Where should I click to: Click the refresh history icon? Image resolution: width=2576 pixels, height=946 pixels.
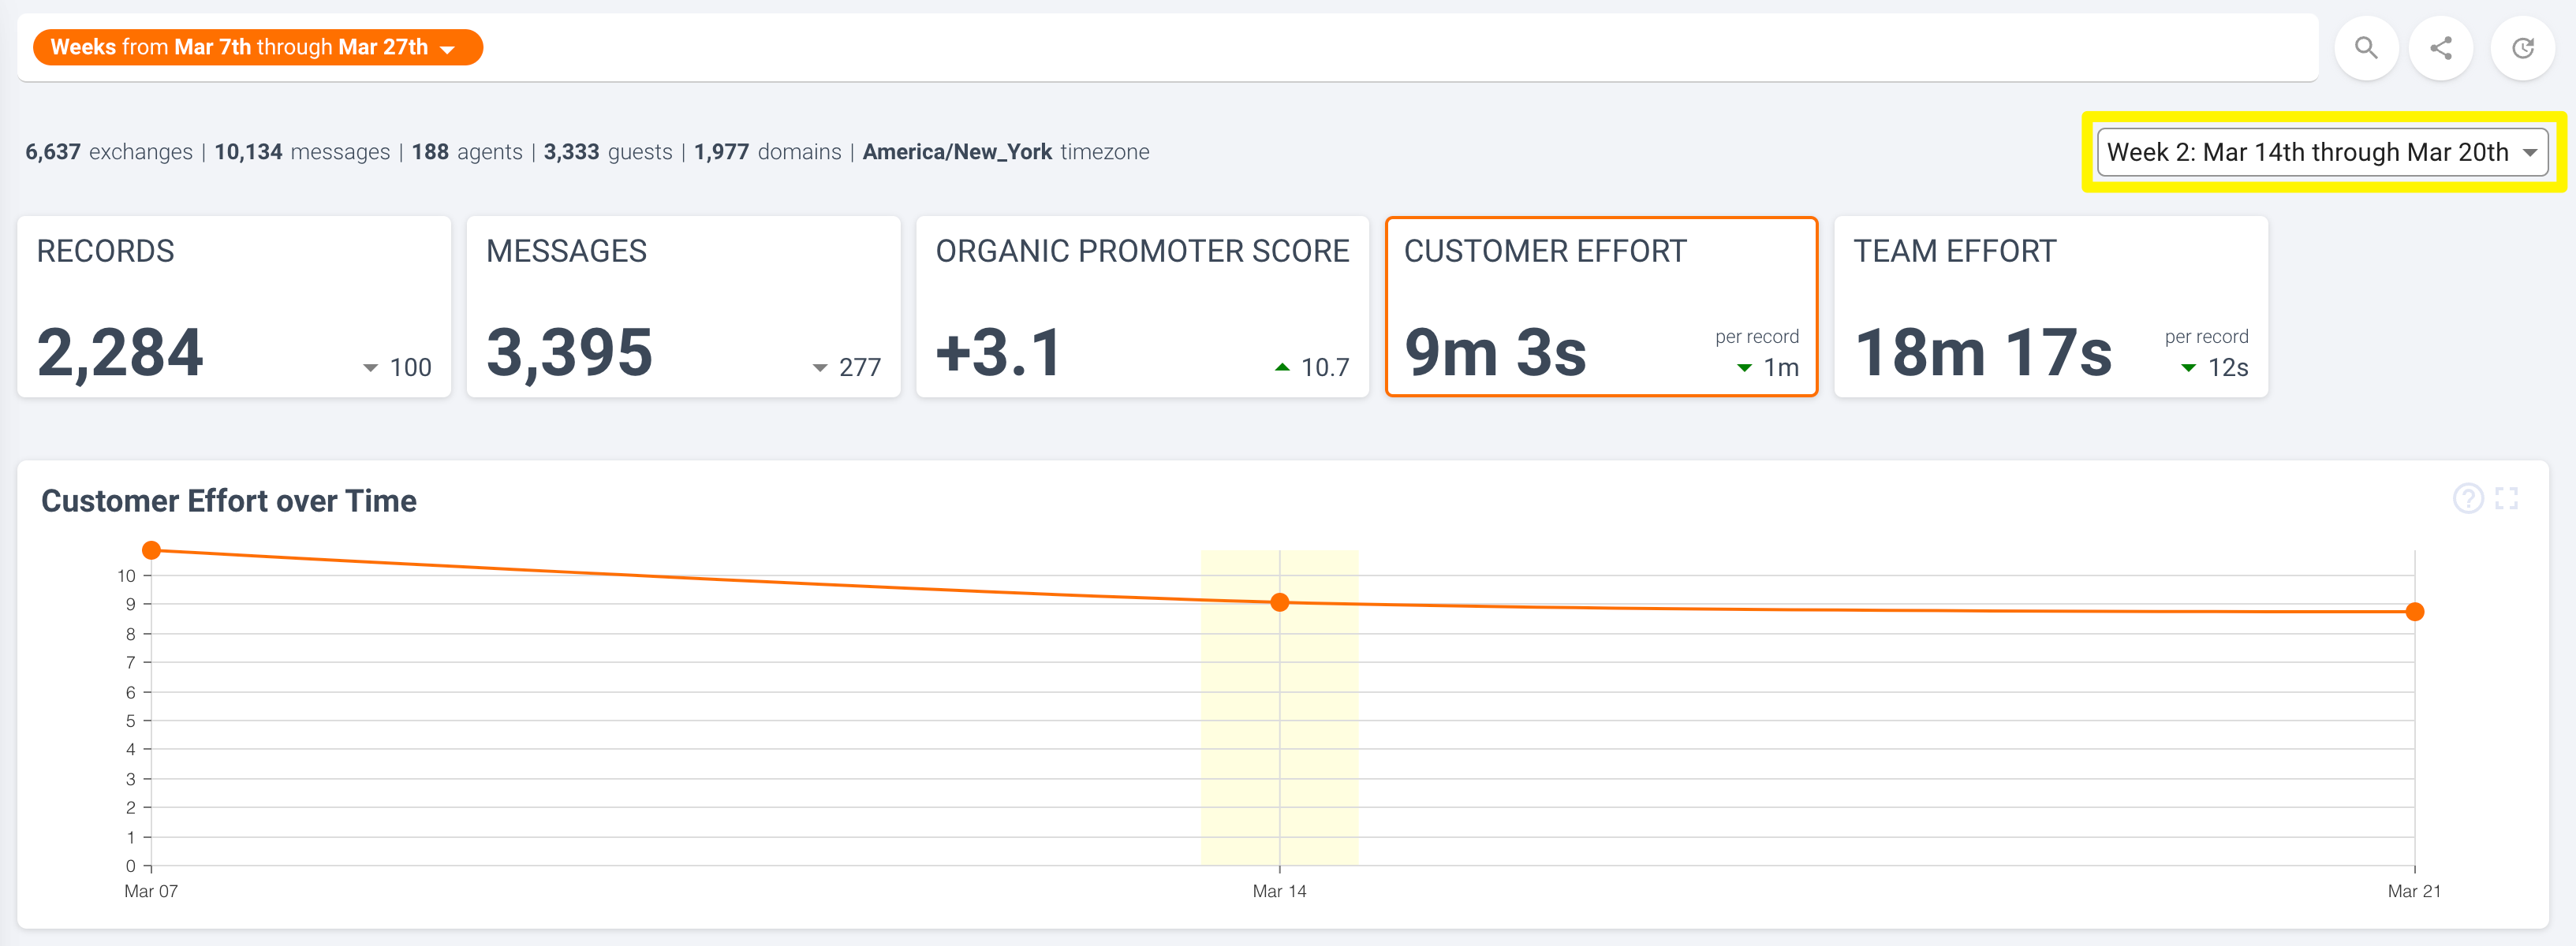2522,48
